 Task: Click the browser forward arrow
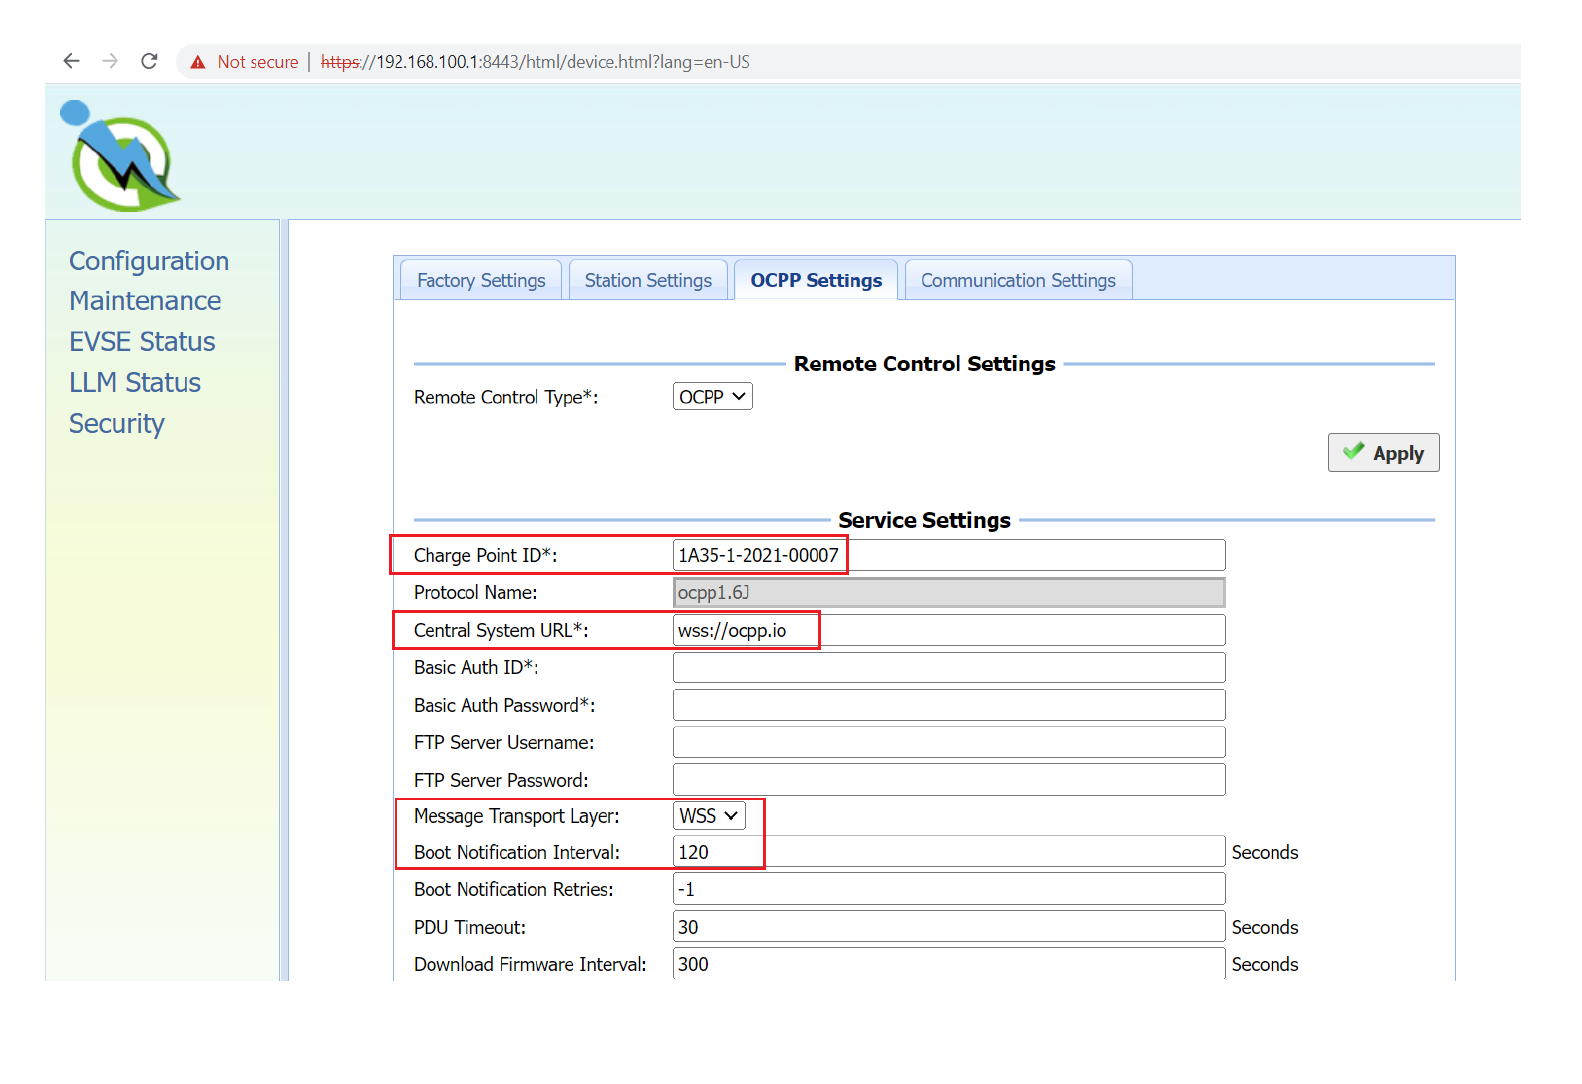[x=110, y=61]
